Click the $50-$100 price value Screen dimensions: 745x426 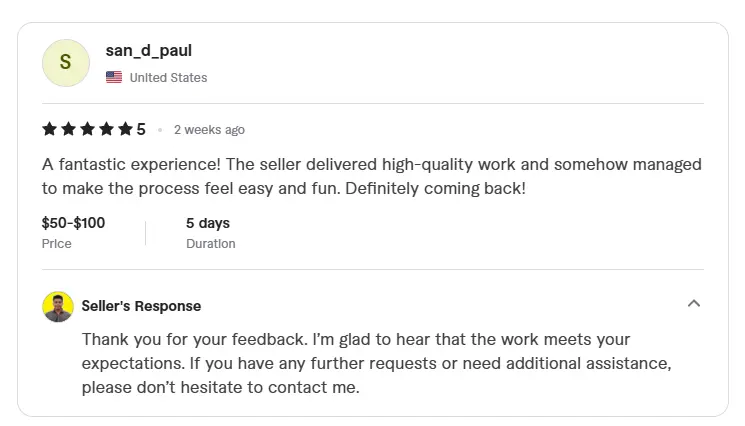[73, 223]
